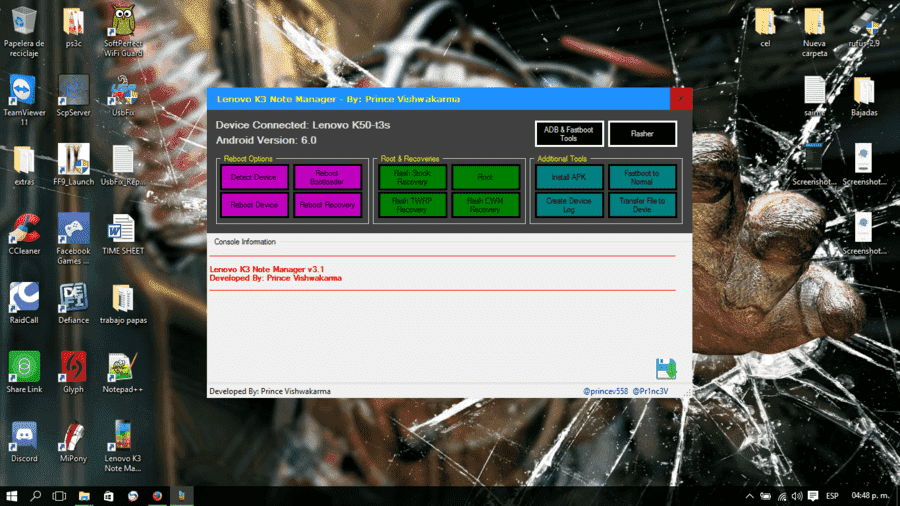Select the RaidCall desktop icon

[x=24, y=303]
